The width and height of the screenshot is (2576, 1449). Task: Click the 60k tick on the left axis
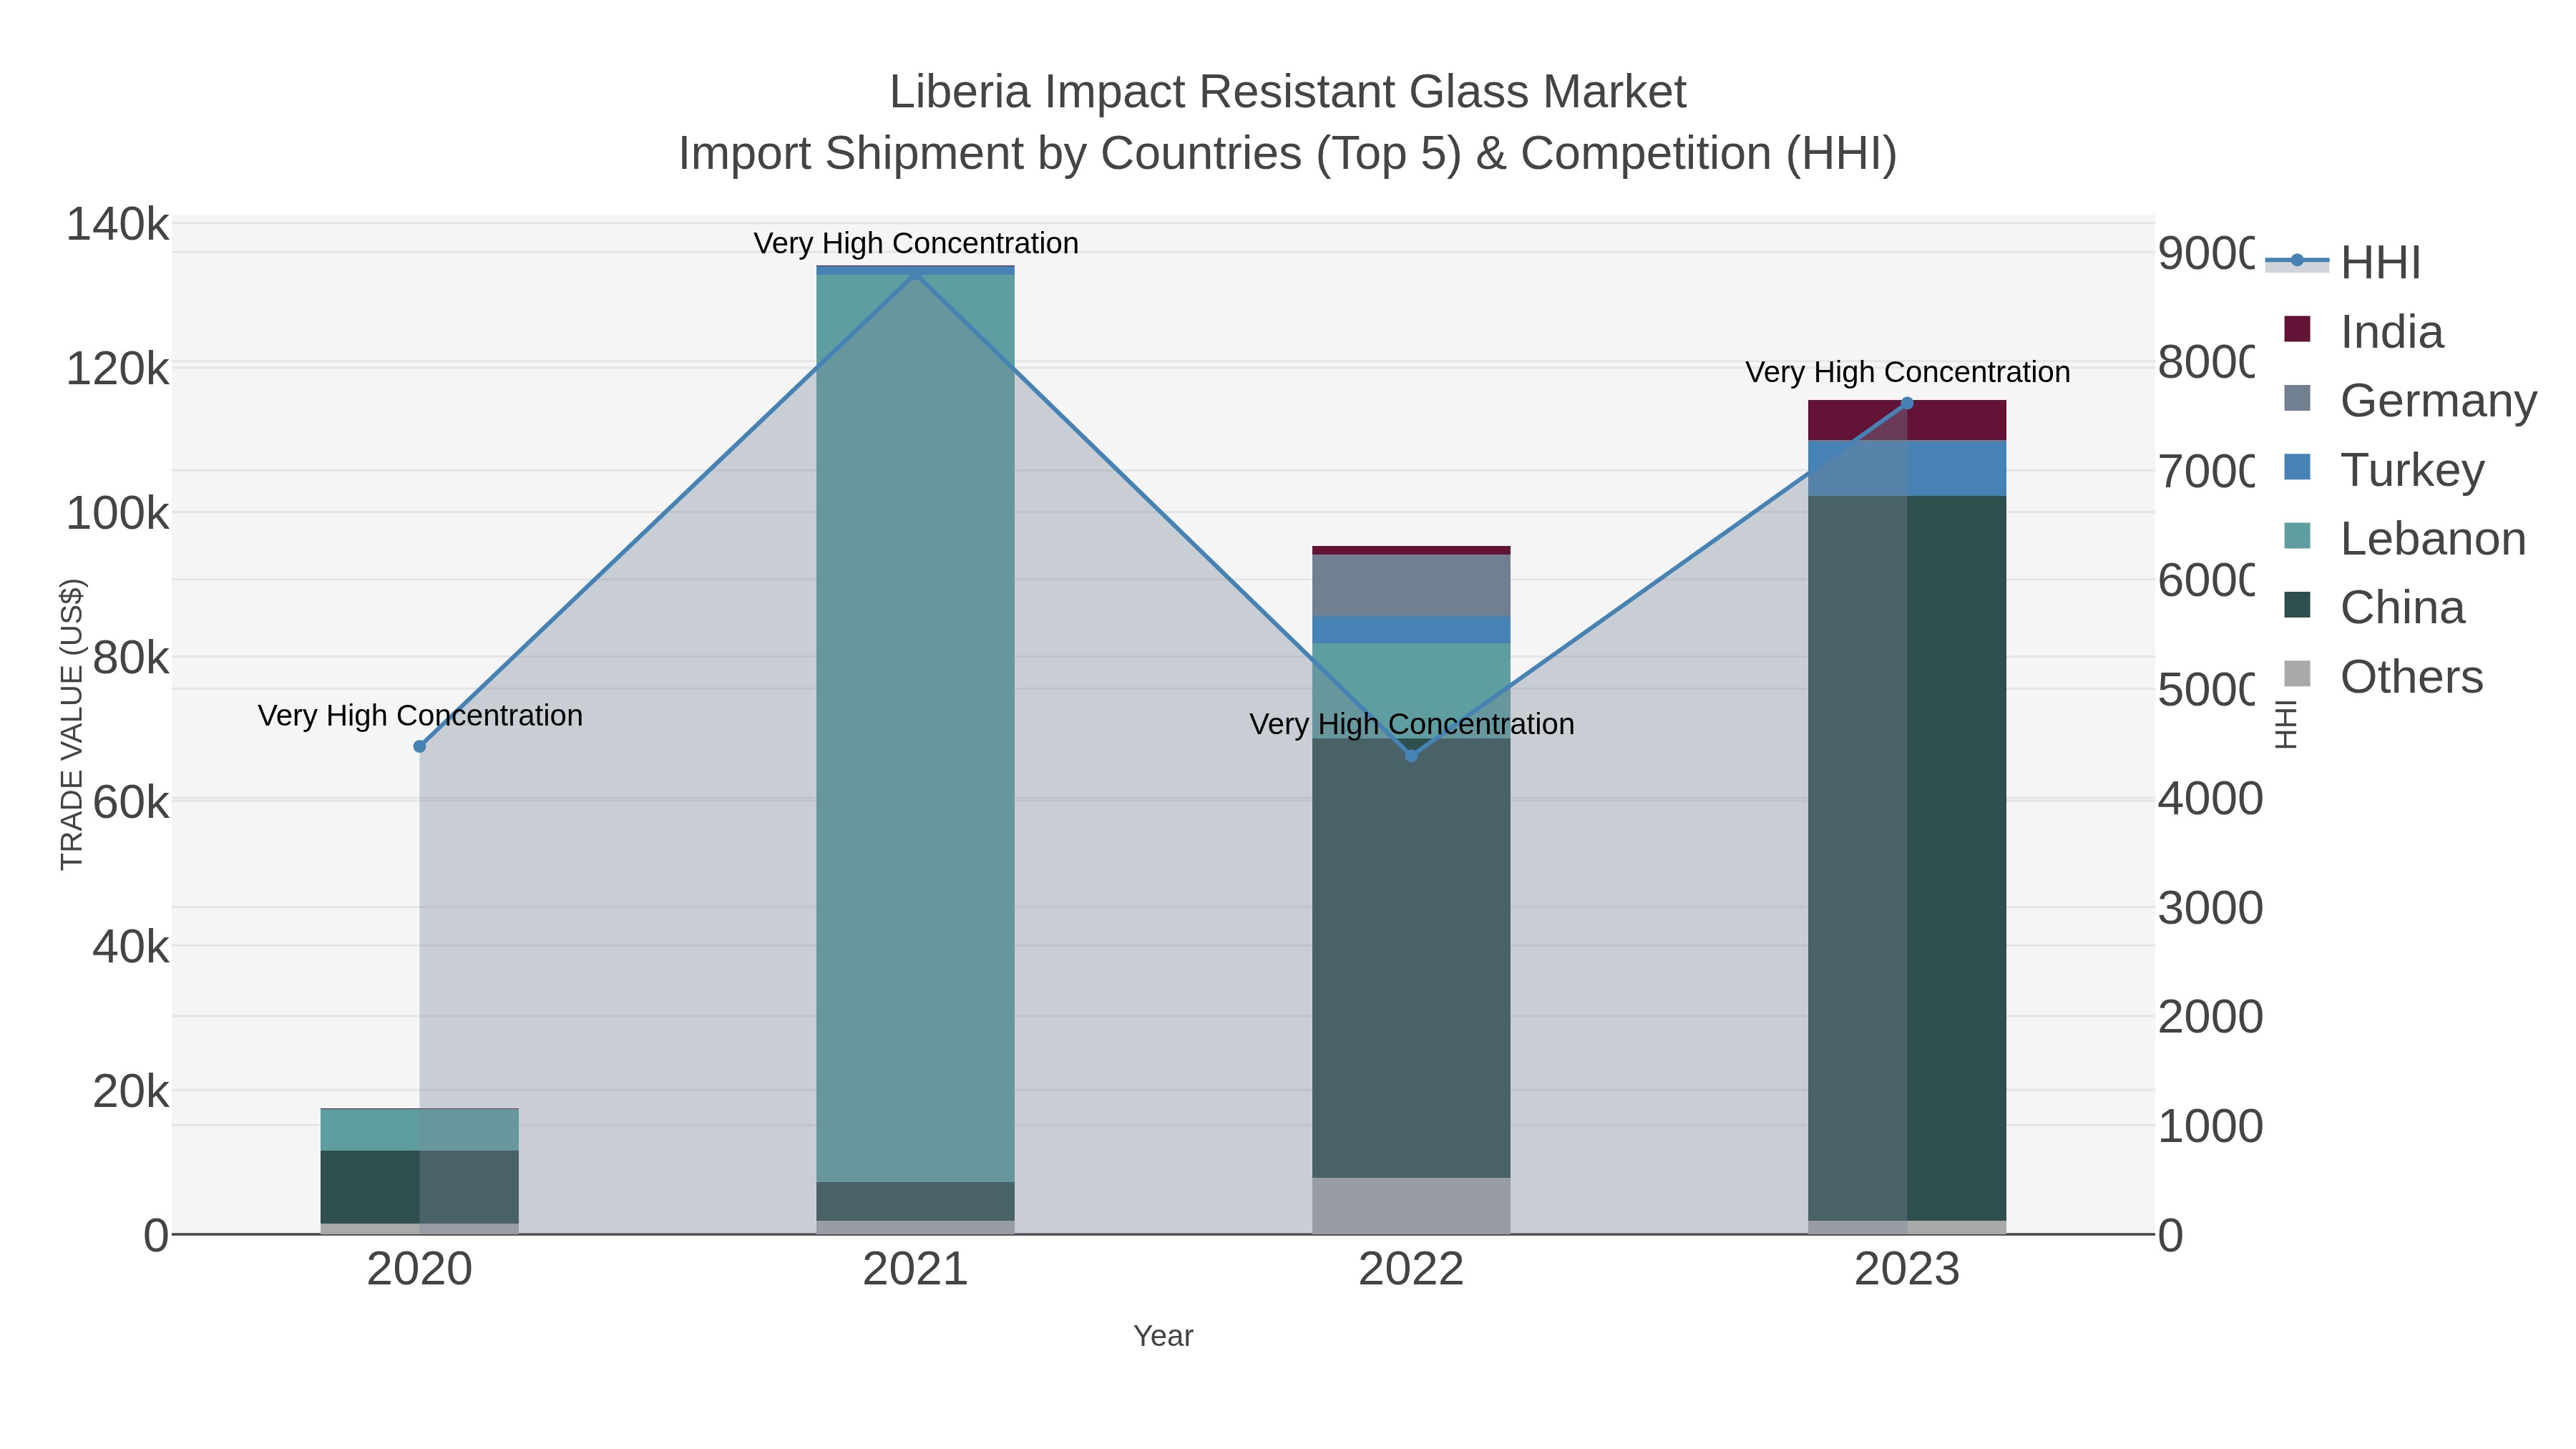[131, 801]
